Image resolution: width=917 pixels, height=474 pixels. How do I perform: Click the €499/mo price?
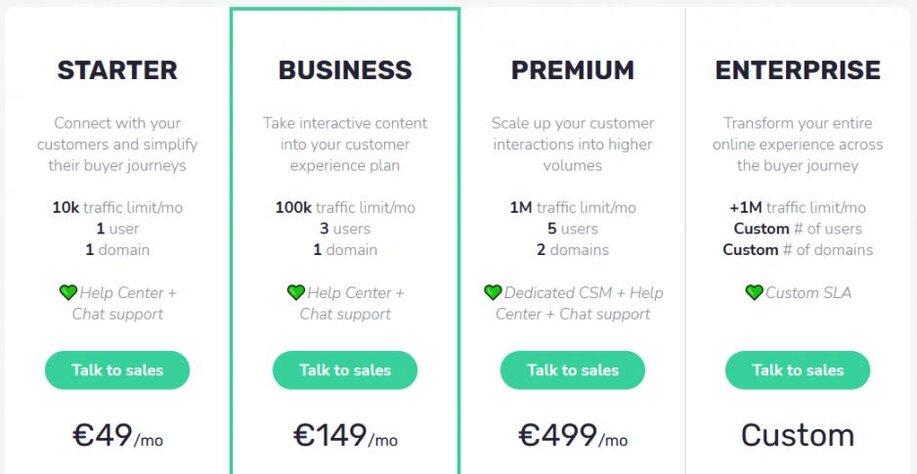coord(572,436)
